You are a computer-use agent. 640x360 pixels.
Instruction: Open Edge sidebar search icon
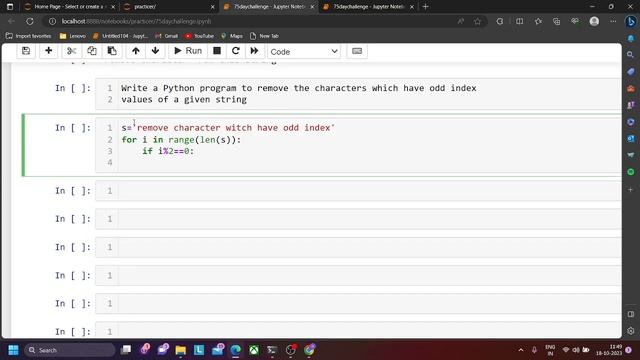631,55
